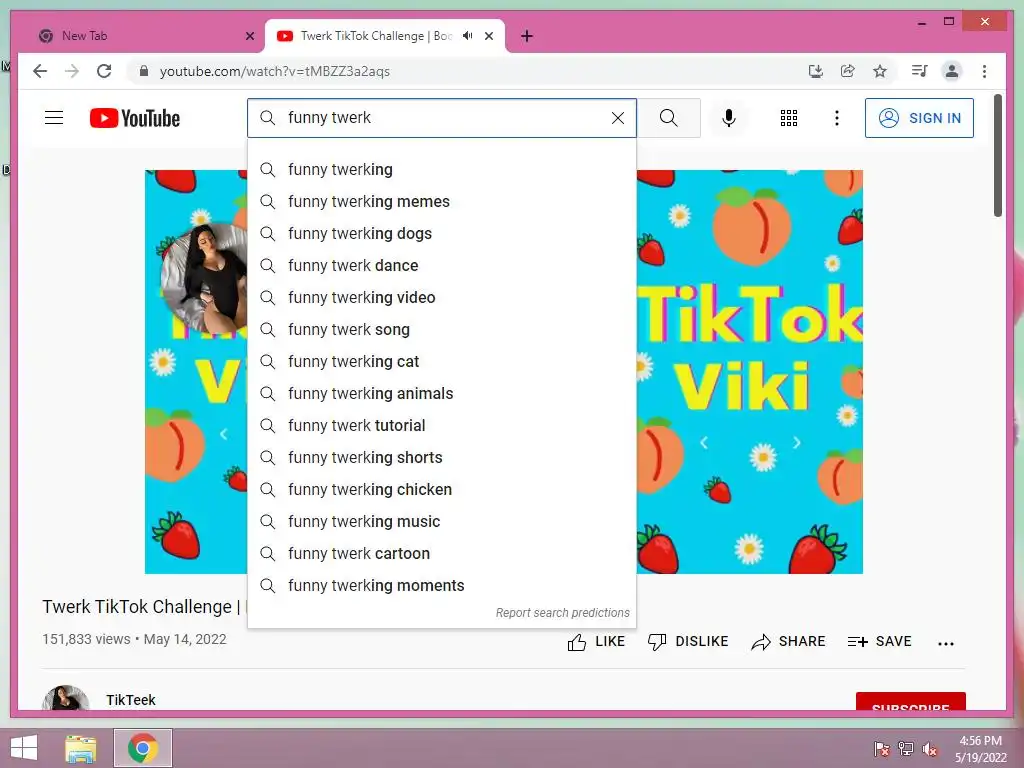Clear the search text with the X icon

[618, 118]
